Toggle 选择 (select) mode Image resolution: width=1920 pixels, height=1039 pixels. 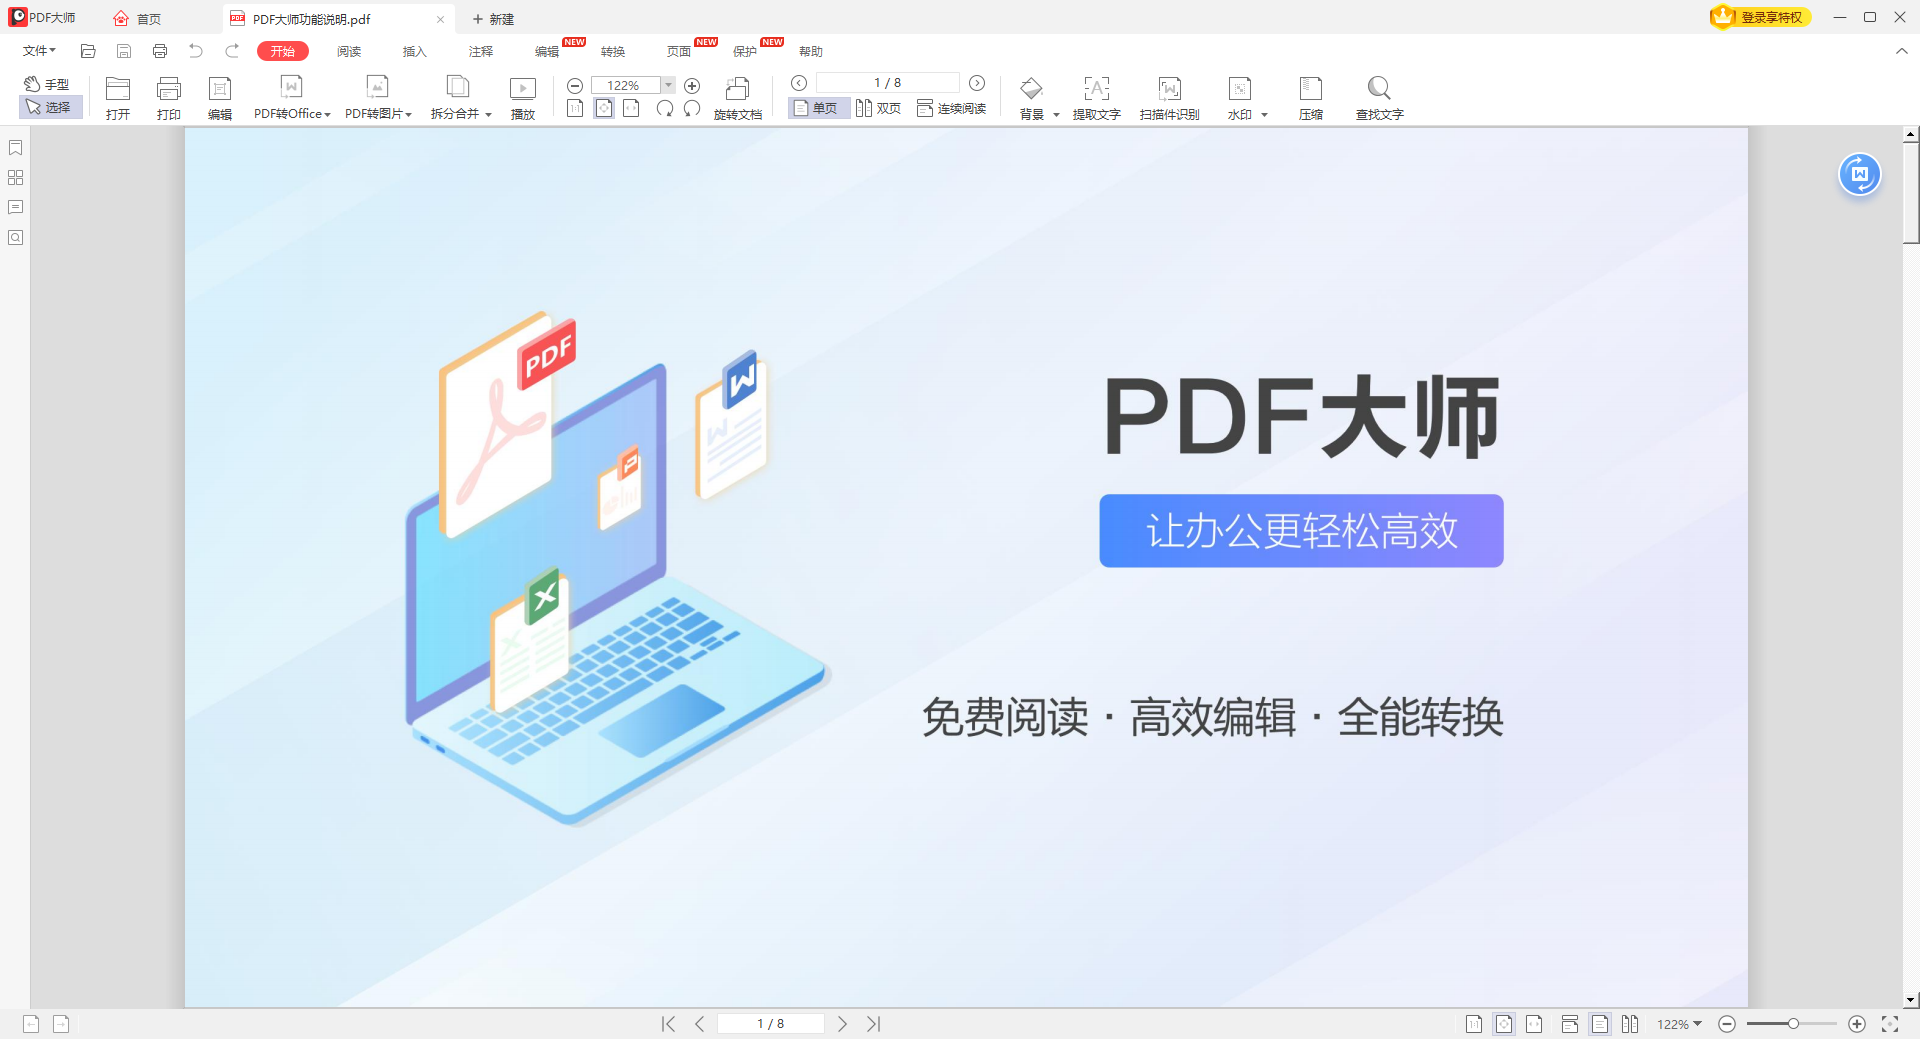pyautogui.click(x=50, y=107)
